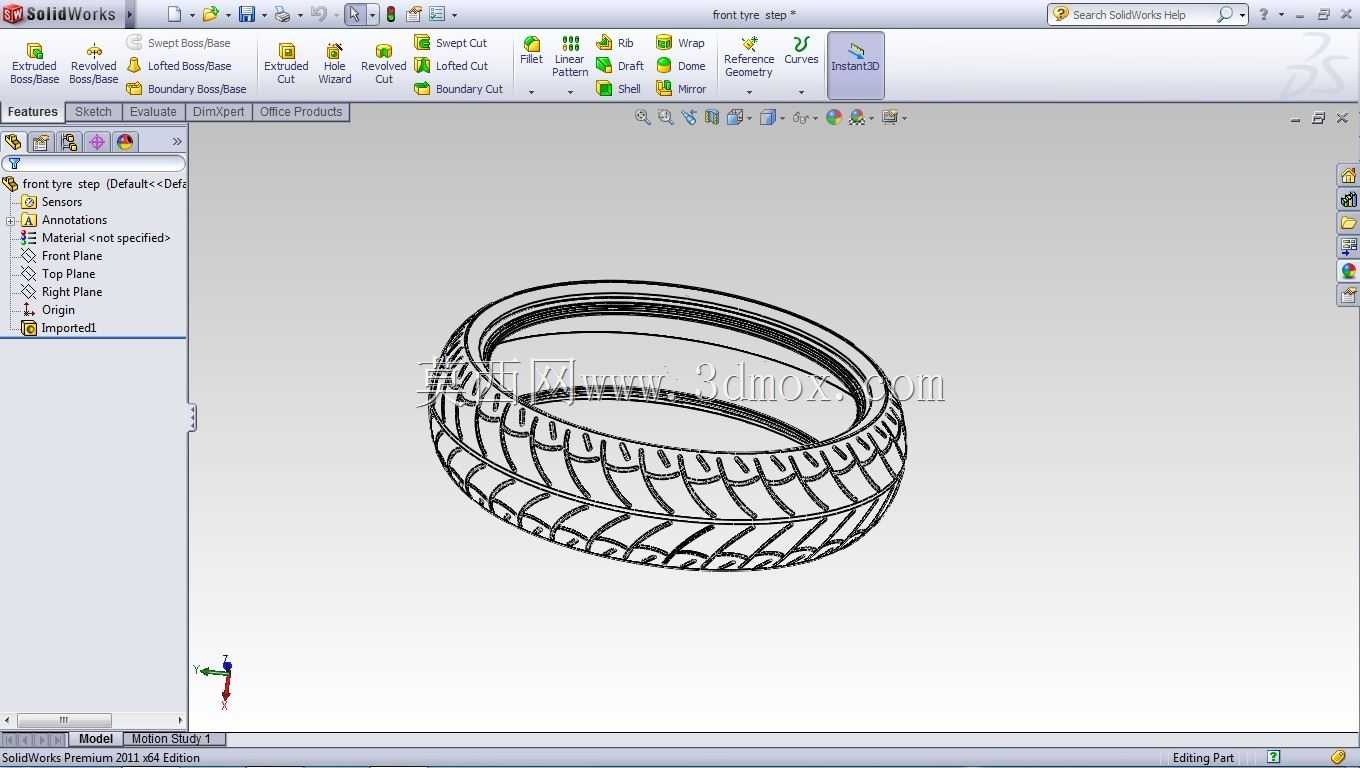Open the ConfigurationManager tab

coord(69,142)
